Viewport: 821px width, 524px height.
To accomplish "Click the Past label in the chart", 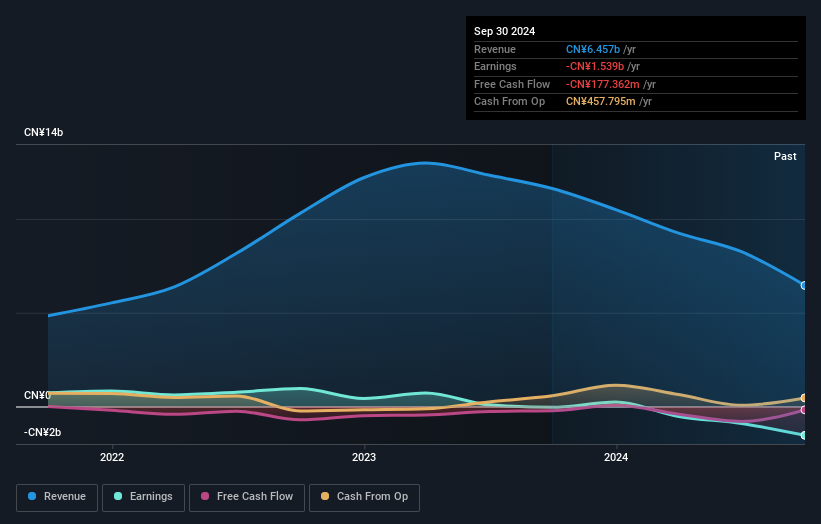I will (x=785, y=156).
